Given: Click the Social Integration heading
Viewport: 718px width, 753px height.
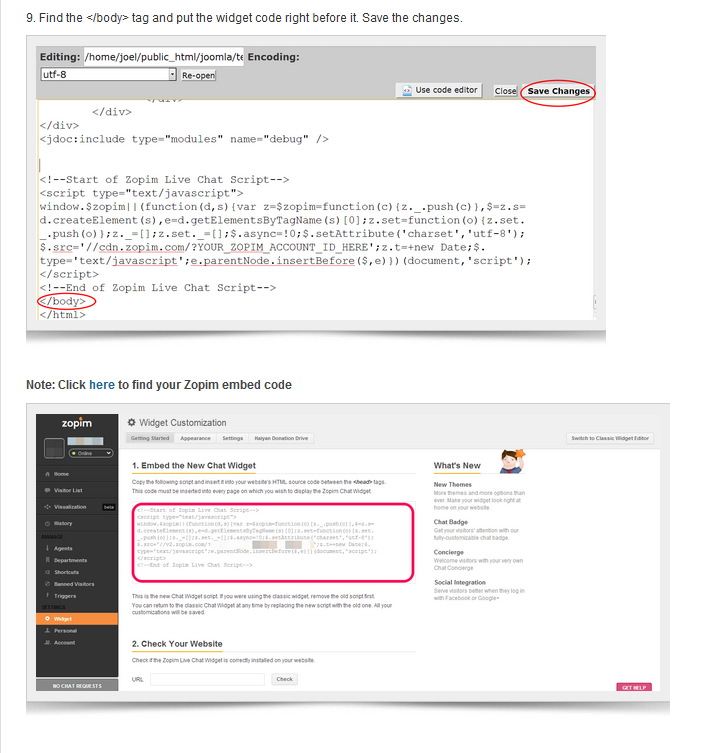Looking at the screenshot, I should [460, 583].
